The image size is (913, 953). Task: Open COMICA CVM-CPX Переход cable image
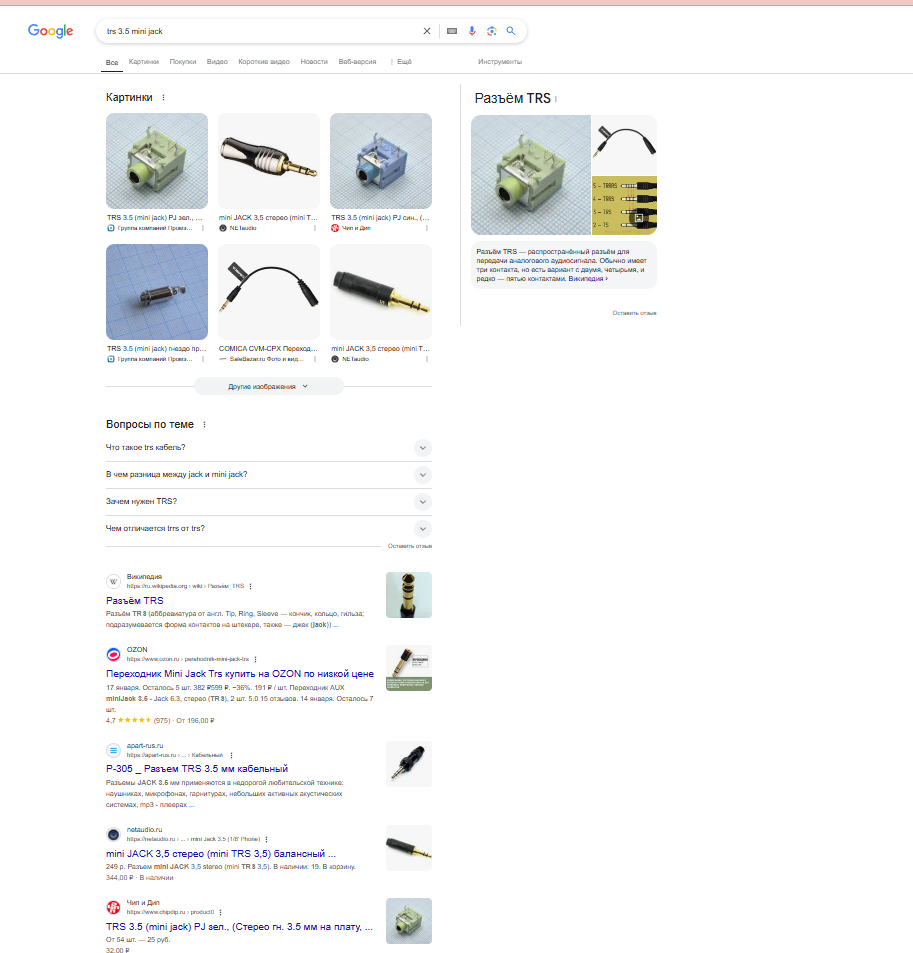pos(269,292)
